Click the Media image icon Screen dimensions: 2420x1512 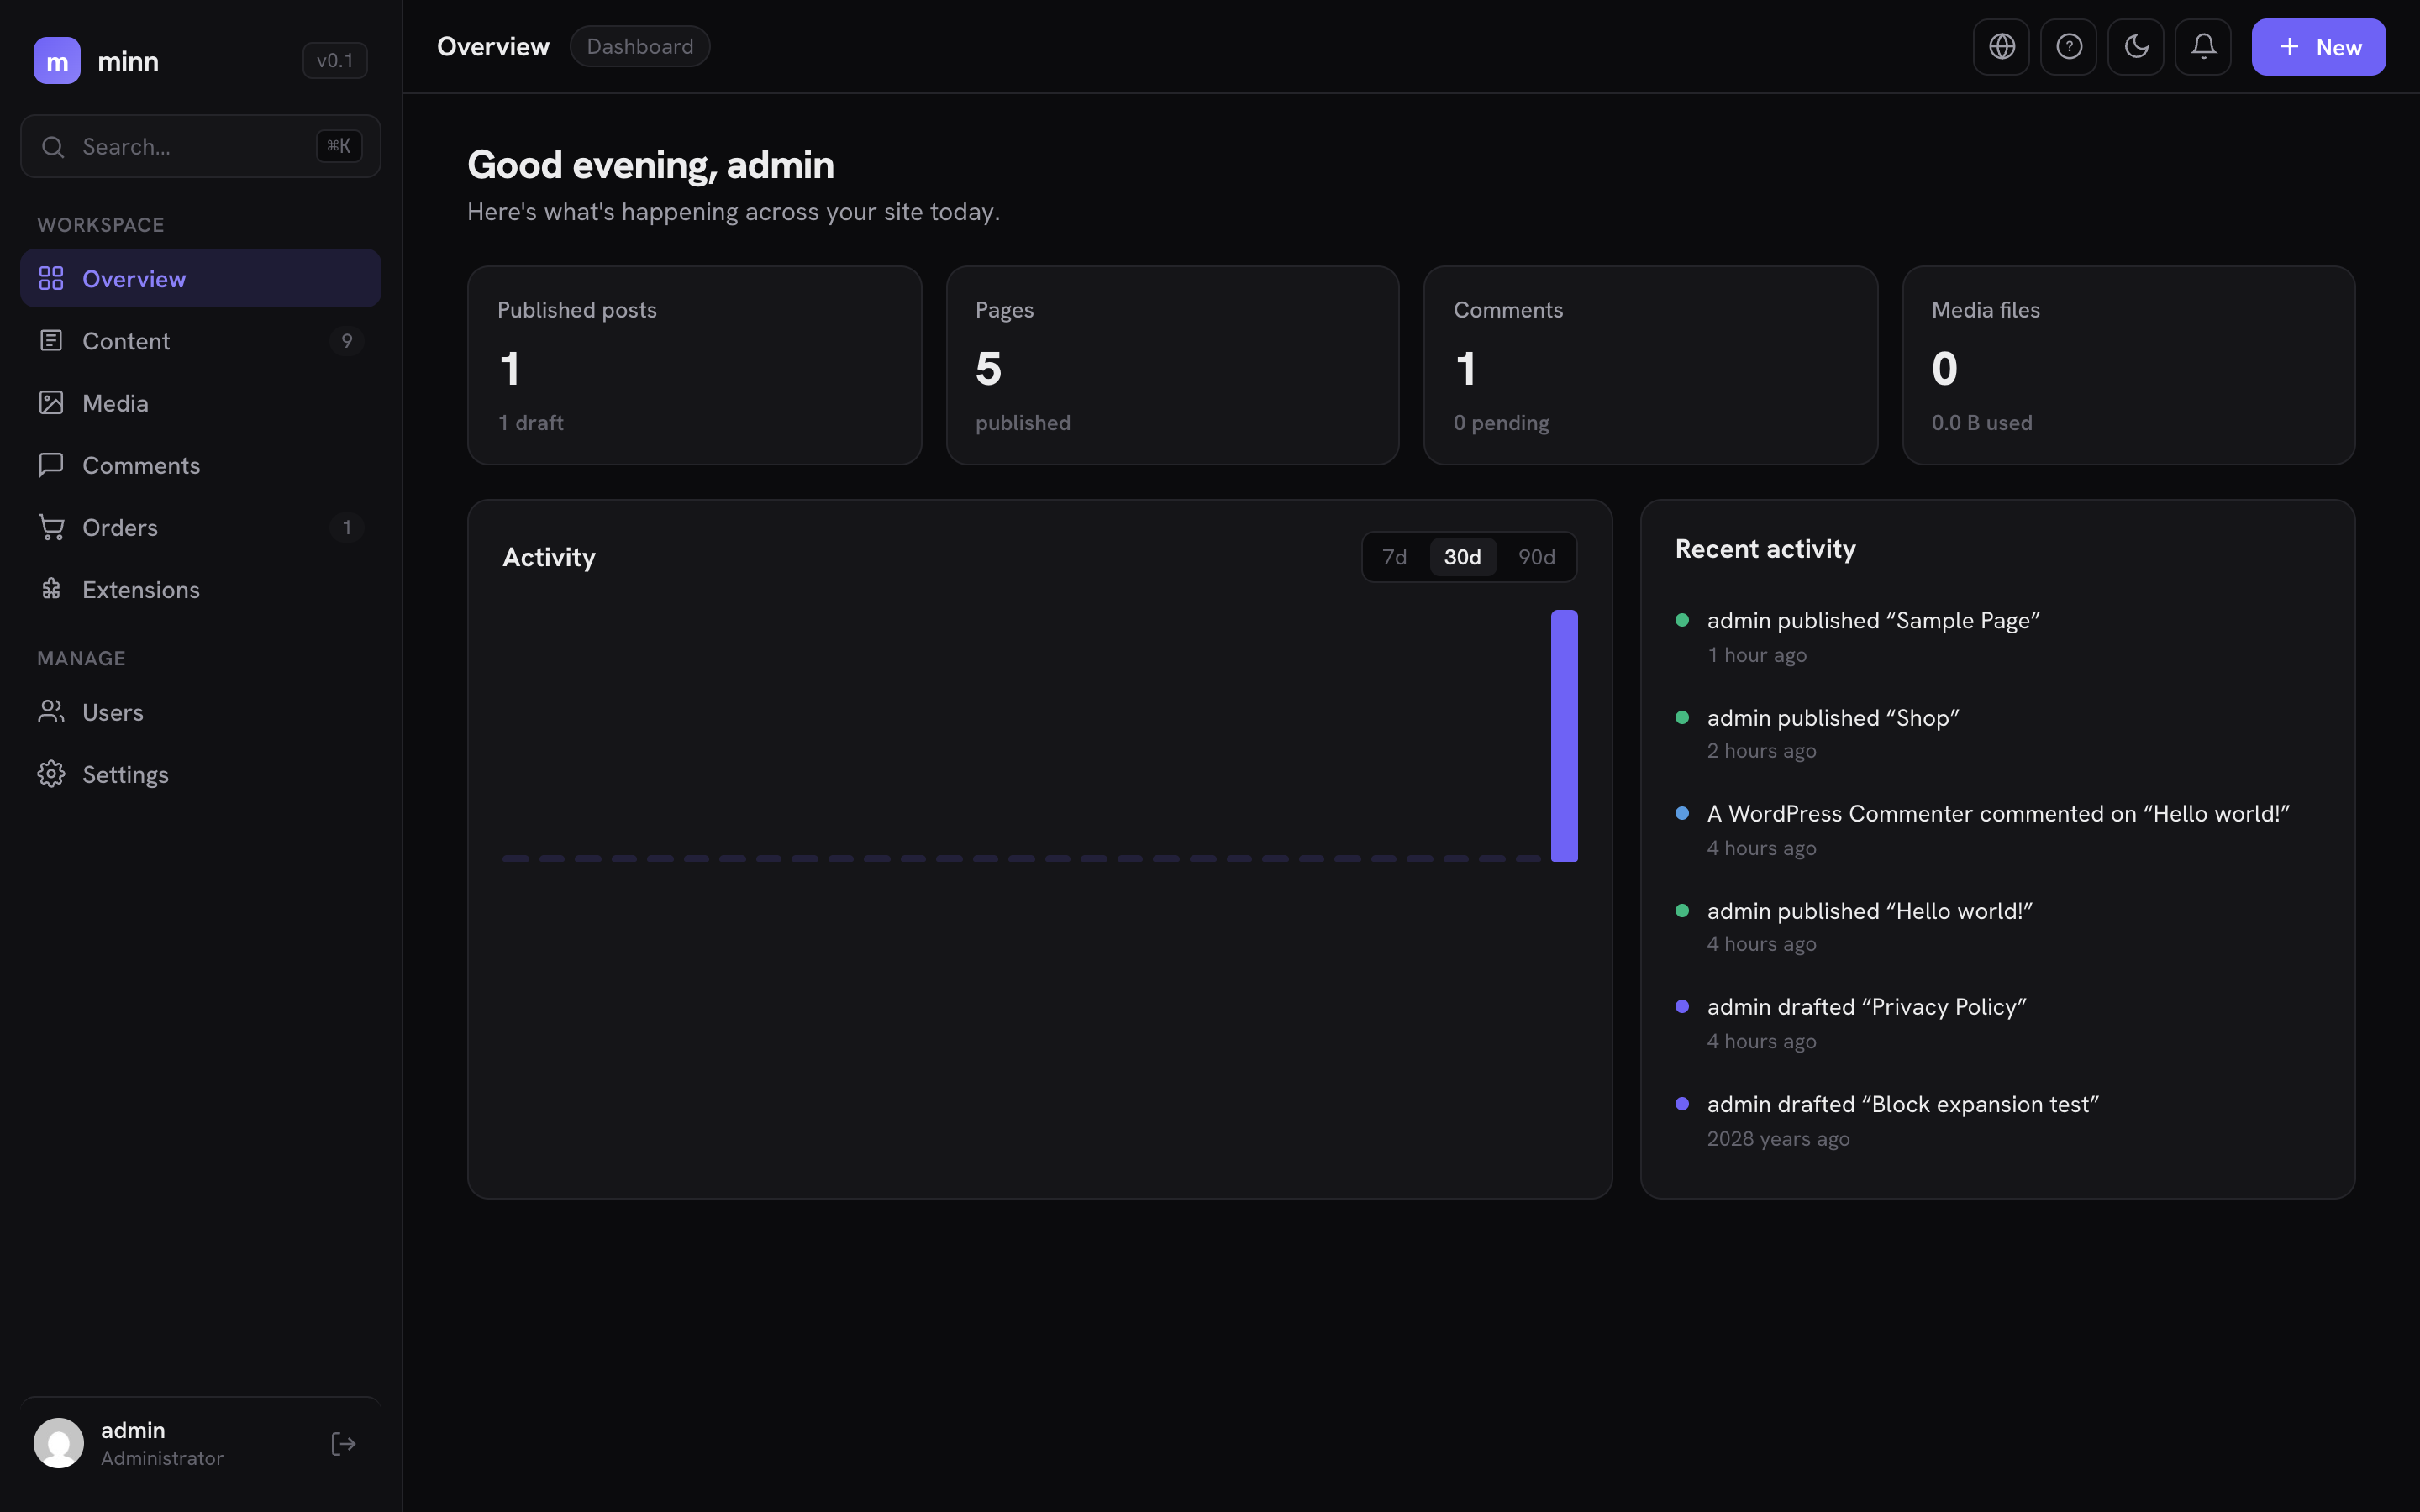[51, 402]
